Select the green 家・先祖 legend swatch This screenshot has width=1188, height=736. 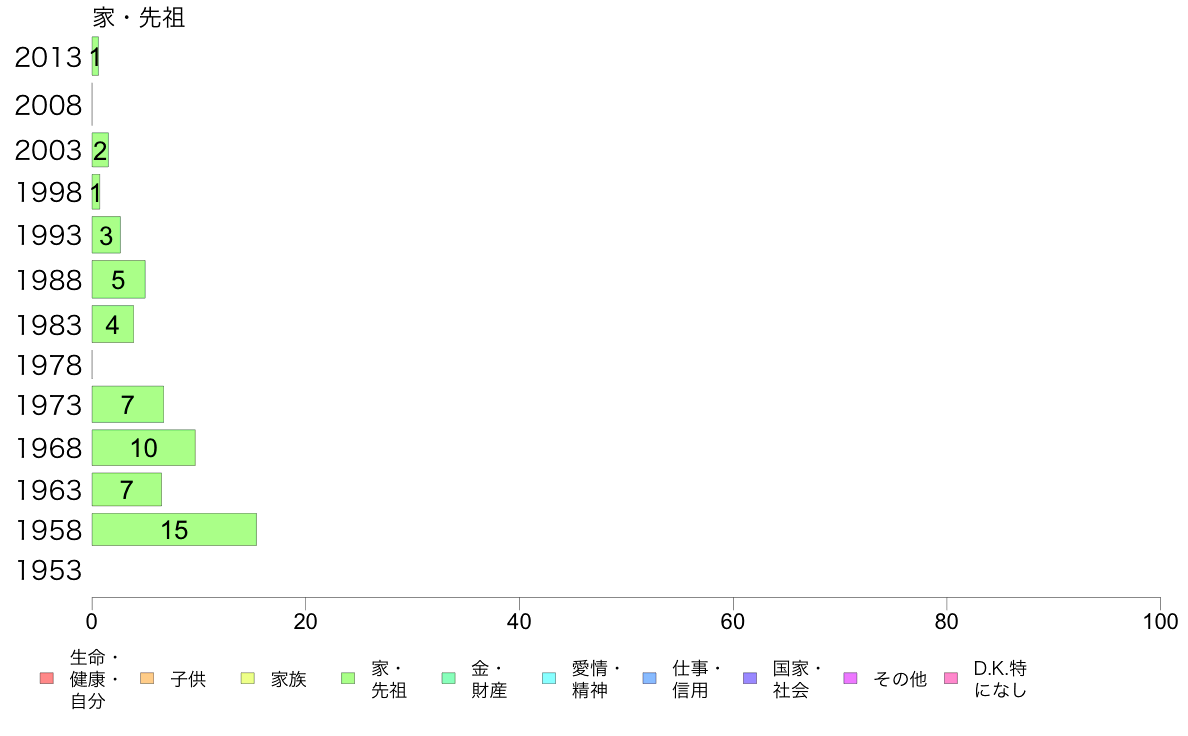pos(348,678)
